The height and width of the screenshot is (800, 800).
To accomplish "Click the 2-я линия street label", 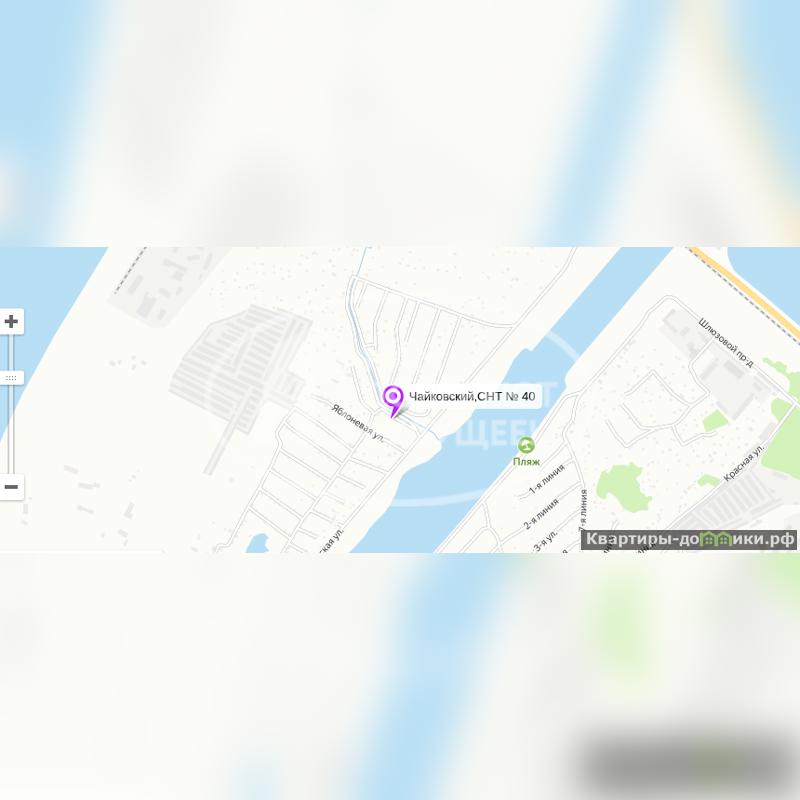I will pos(541,514).
